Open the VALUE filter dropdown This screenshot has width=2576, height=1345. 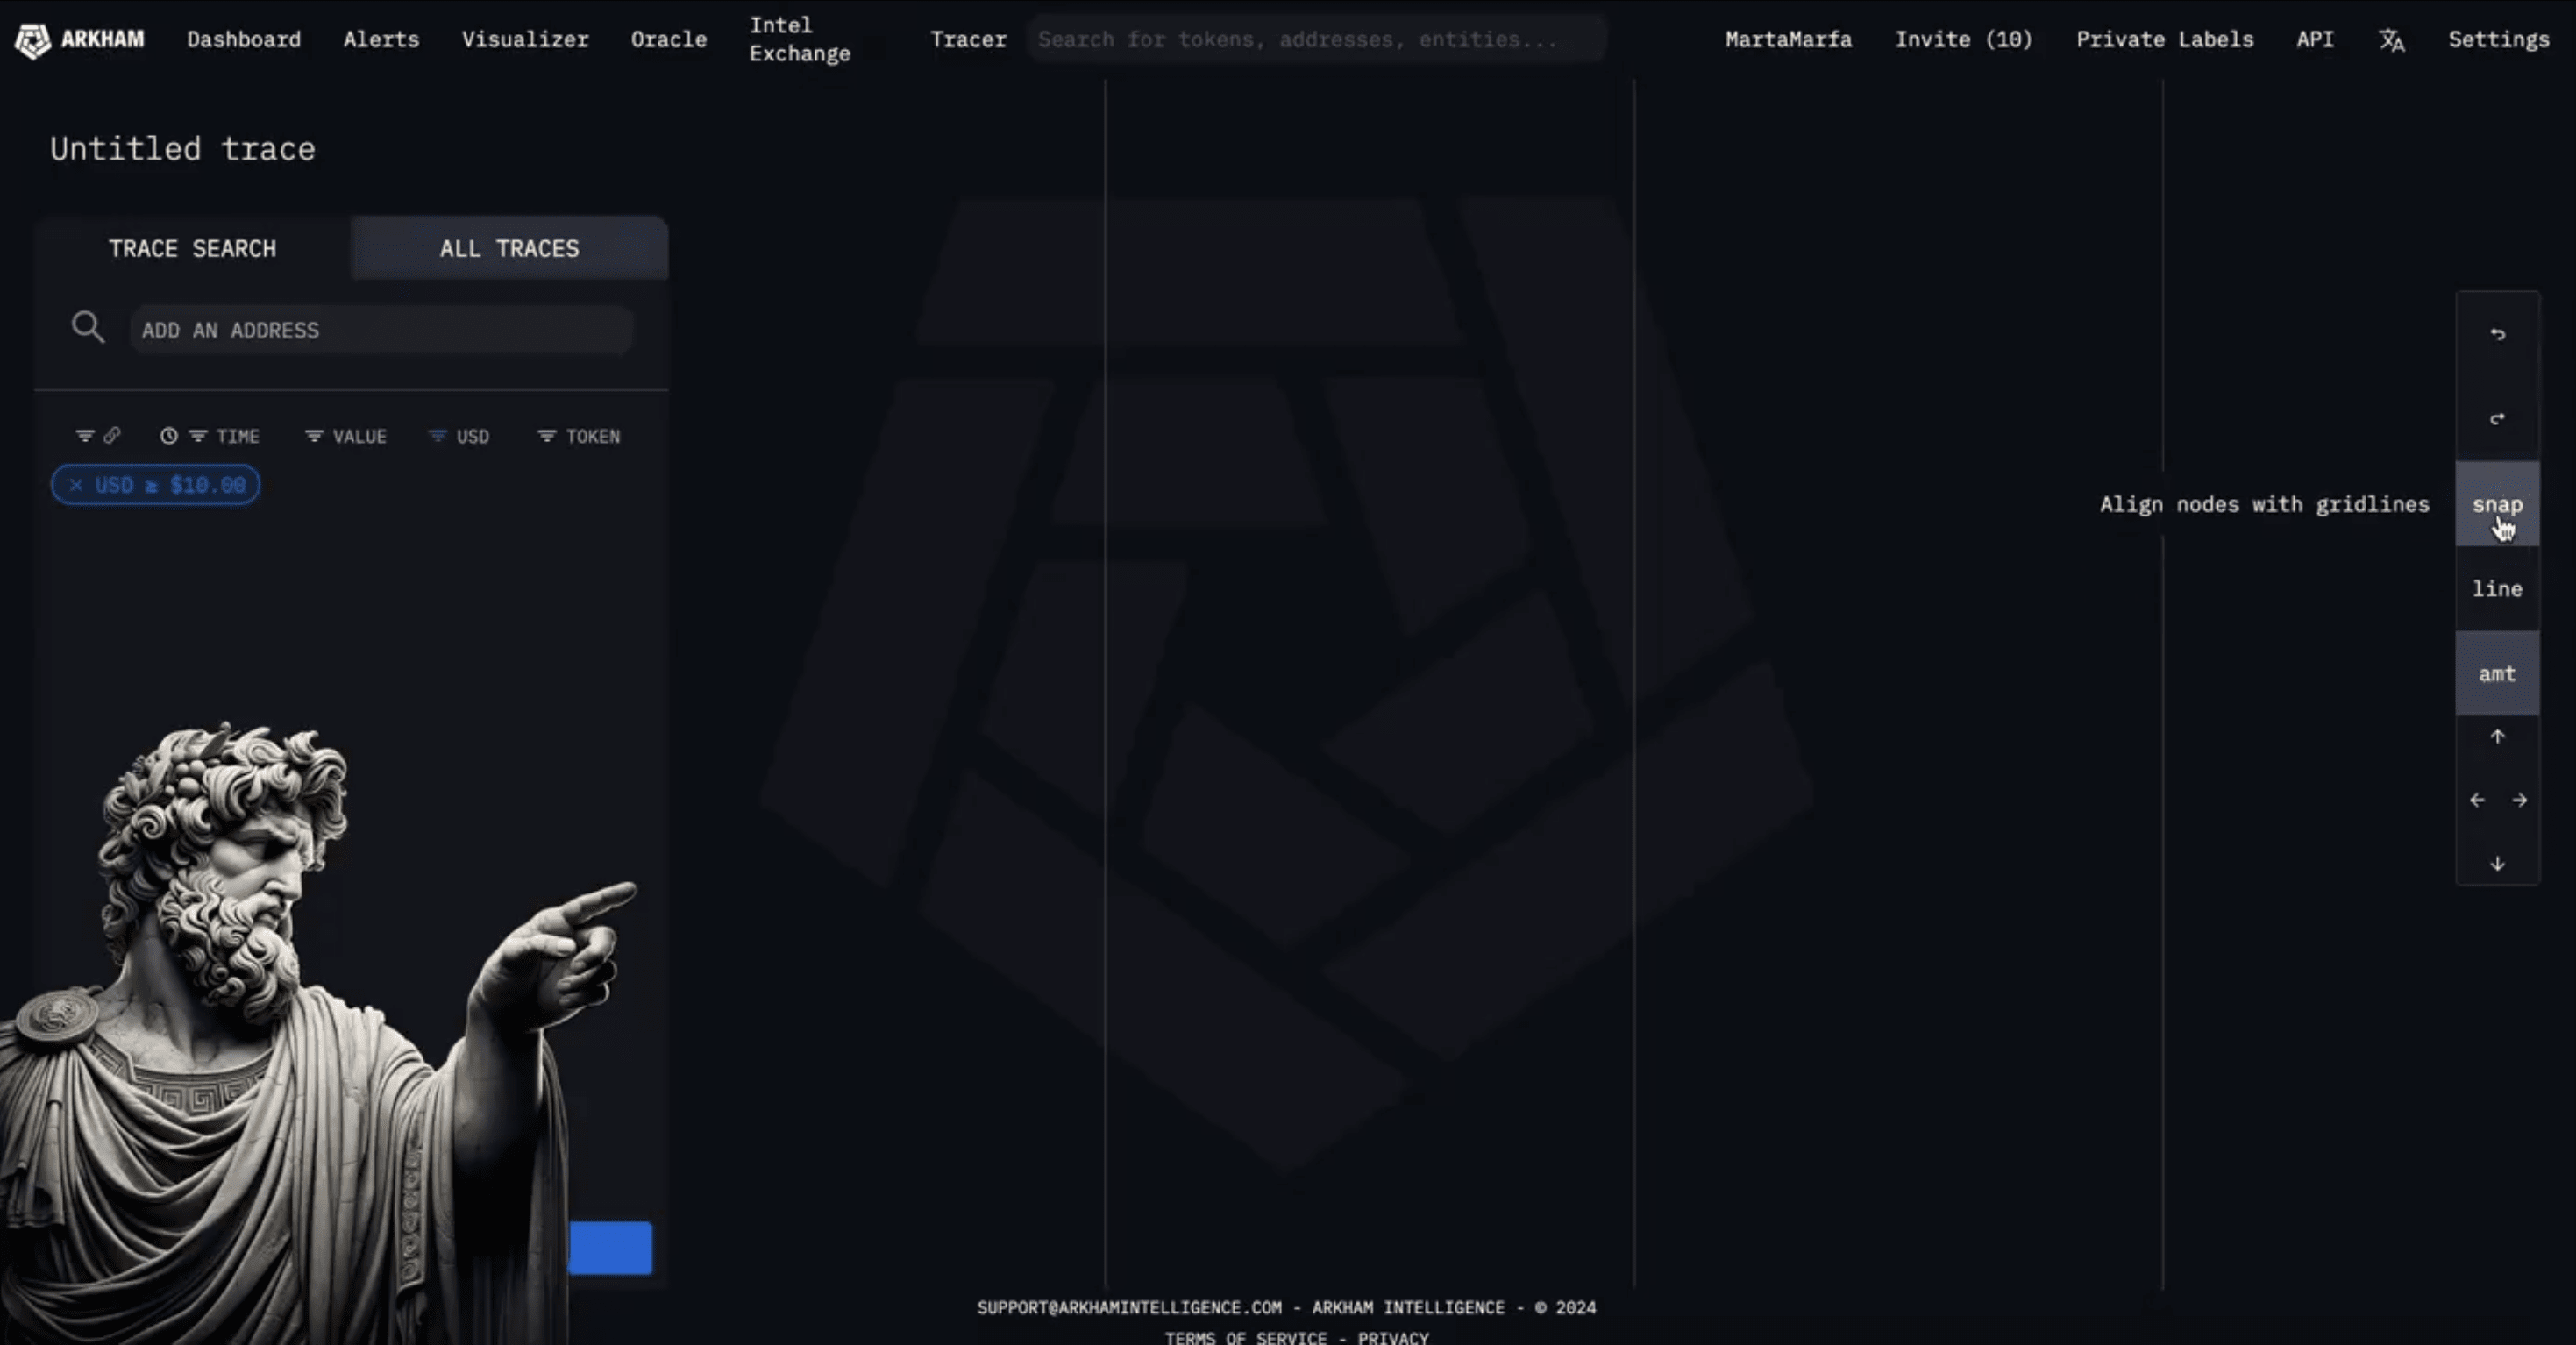coord(346,436)
